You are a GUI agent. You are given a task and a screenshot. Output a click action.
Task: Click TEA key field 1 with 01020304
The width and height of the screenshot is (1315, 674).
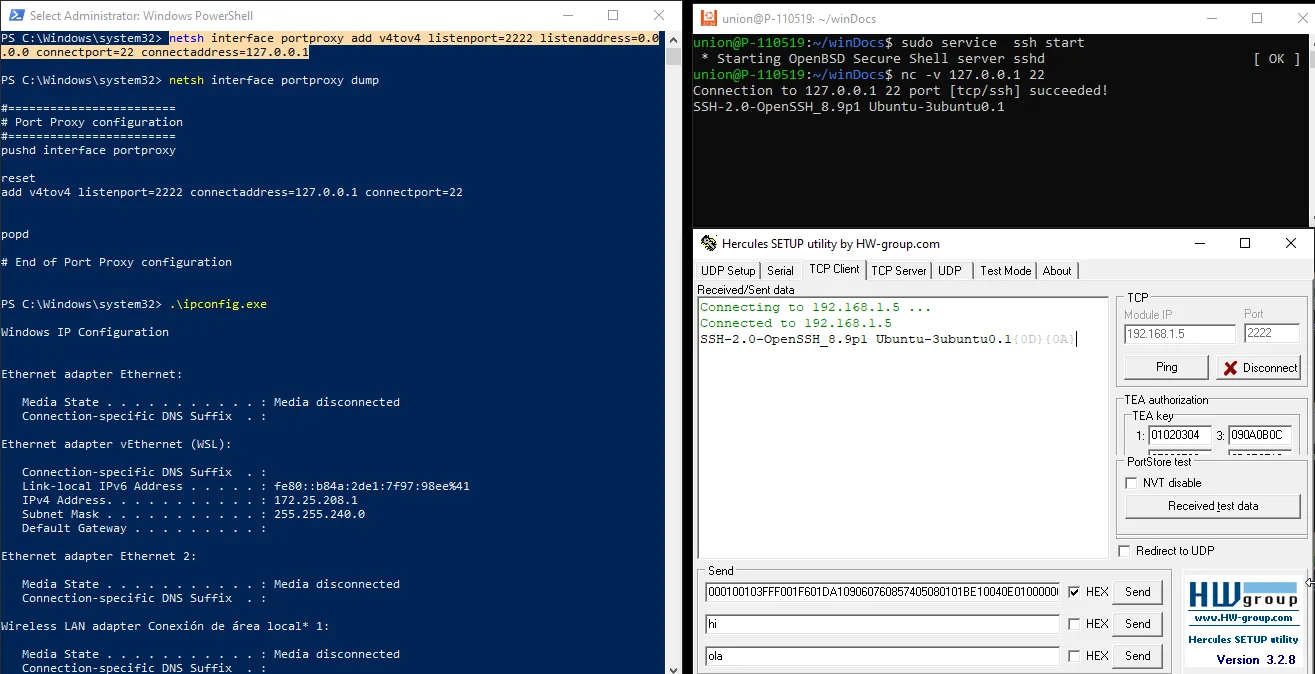point(1179,435)
